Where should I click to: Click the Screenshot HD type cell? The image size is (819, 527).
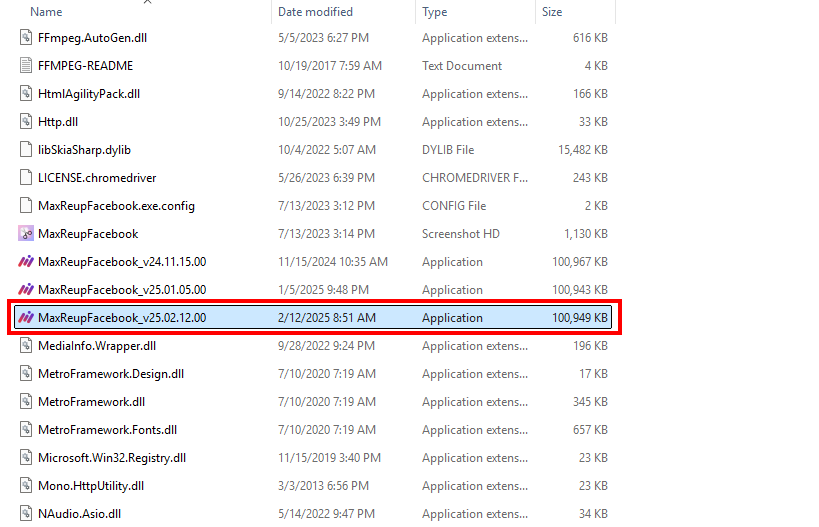click(x=461, y=233)
